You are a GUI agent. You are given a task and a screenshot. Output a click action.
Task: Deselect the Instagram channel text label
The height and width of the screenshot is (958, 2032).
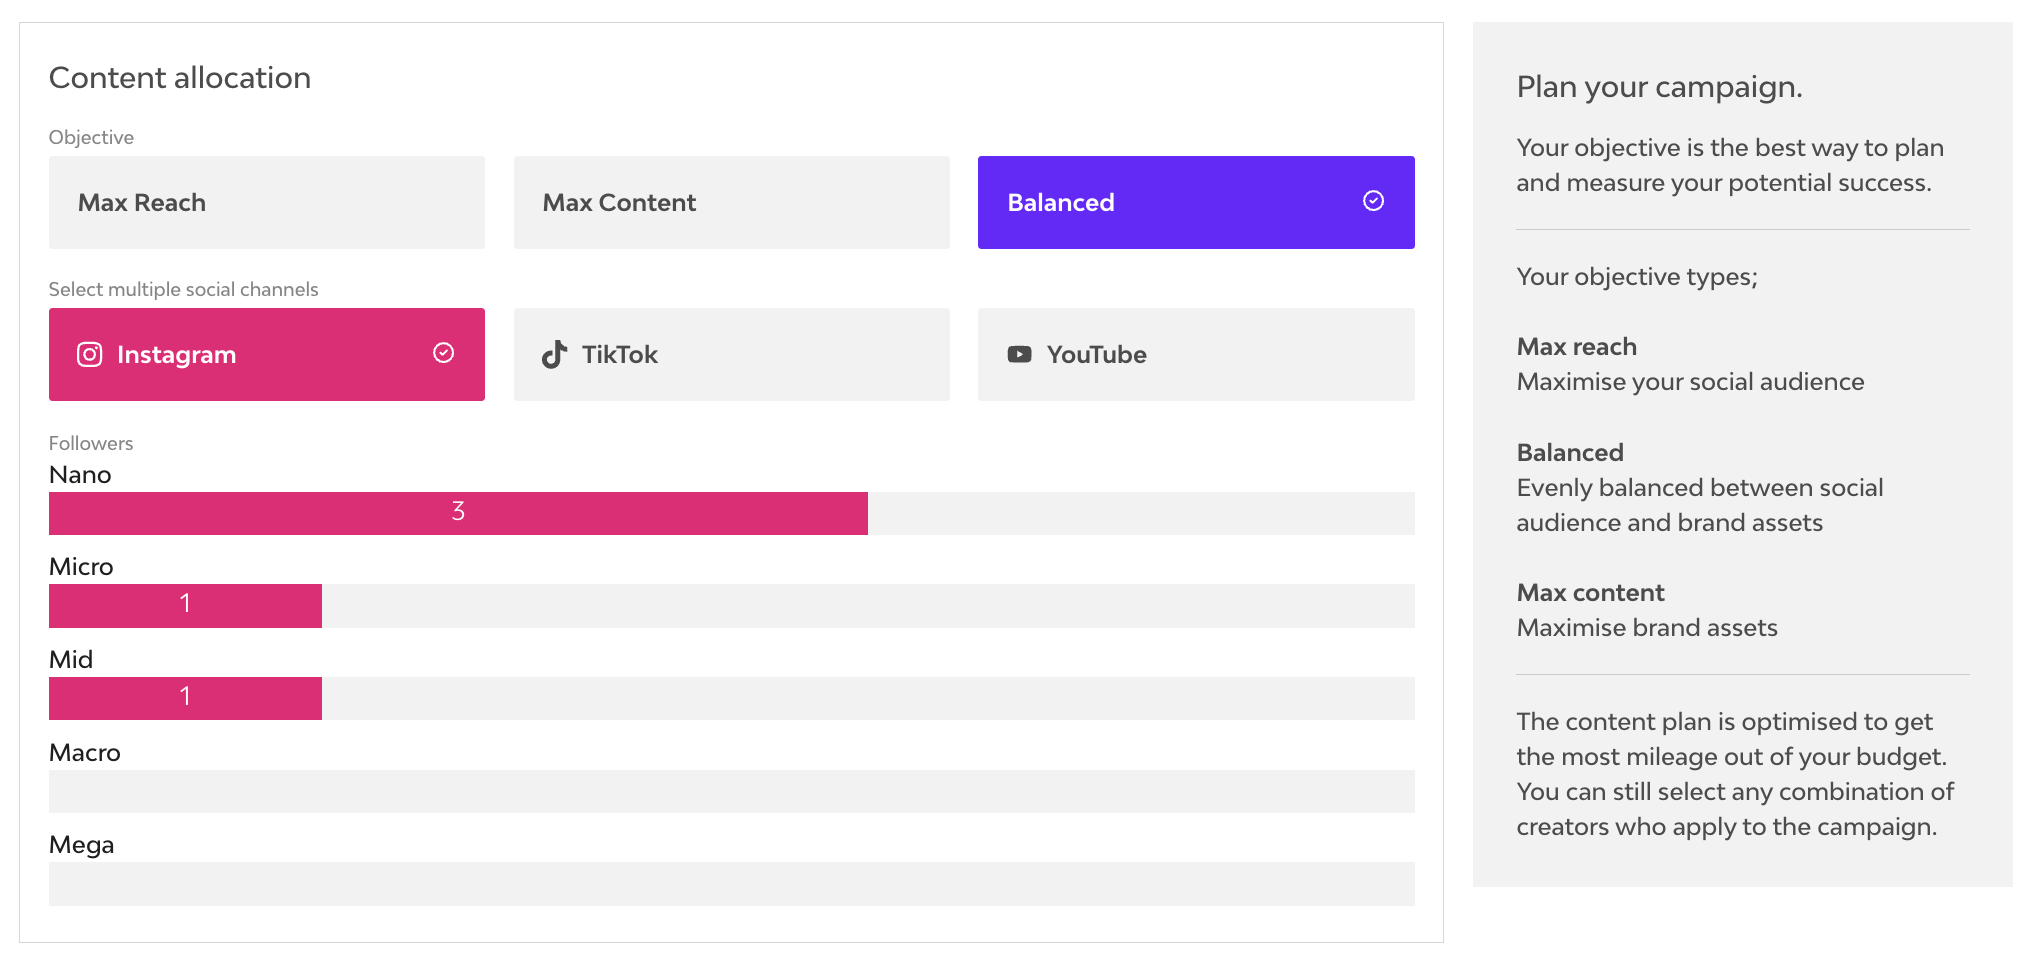176,355
